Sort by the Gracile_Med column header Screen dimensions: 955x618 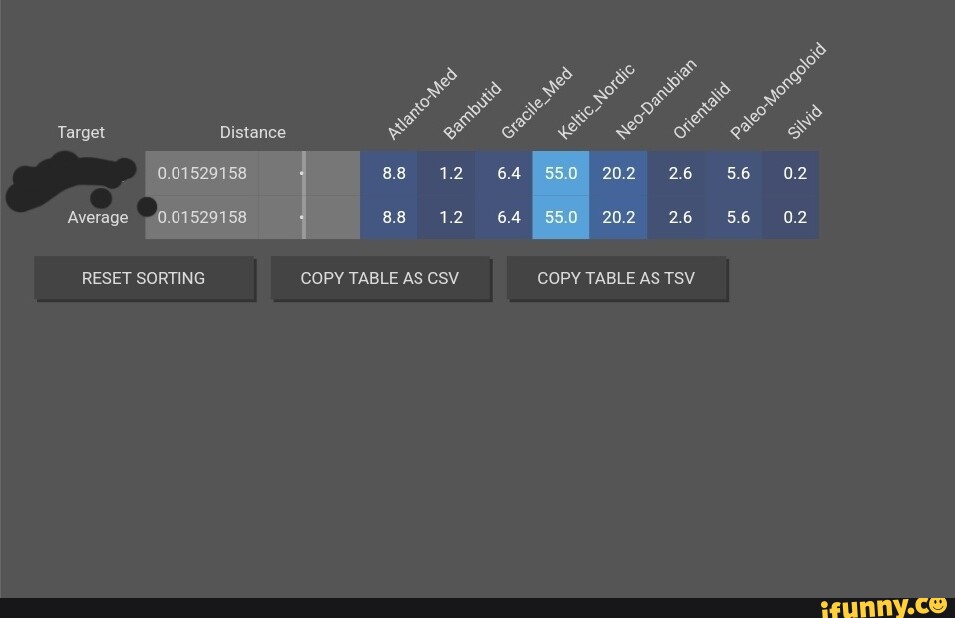click(536, 103)
